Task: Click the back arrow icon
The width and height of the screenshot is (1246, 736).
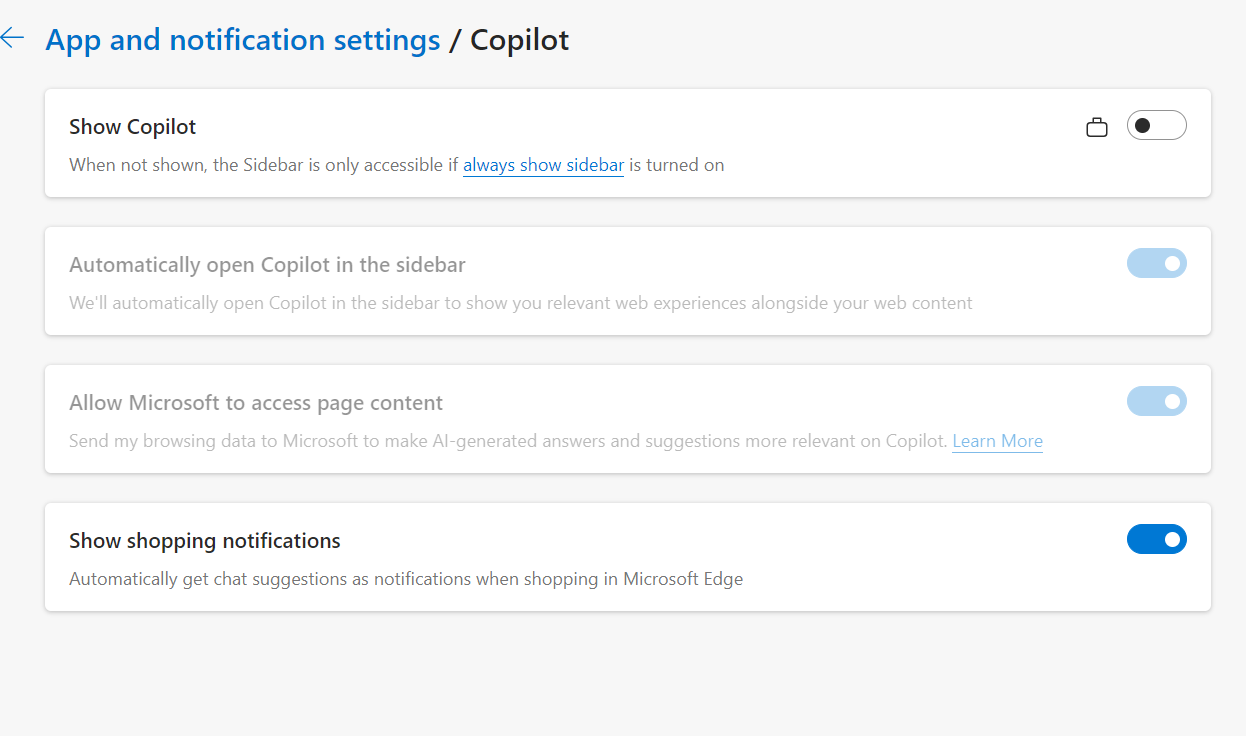Action: (12, 38)
